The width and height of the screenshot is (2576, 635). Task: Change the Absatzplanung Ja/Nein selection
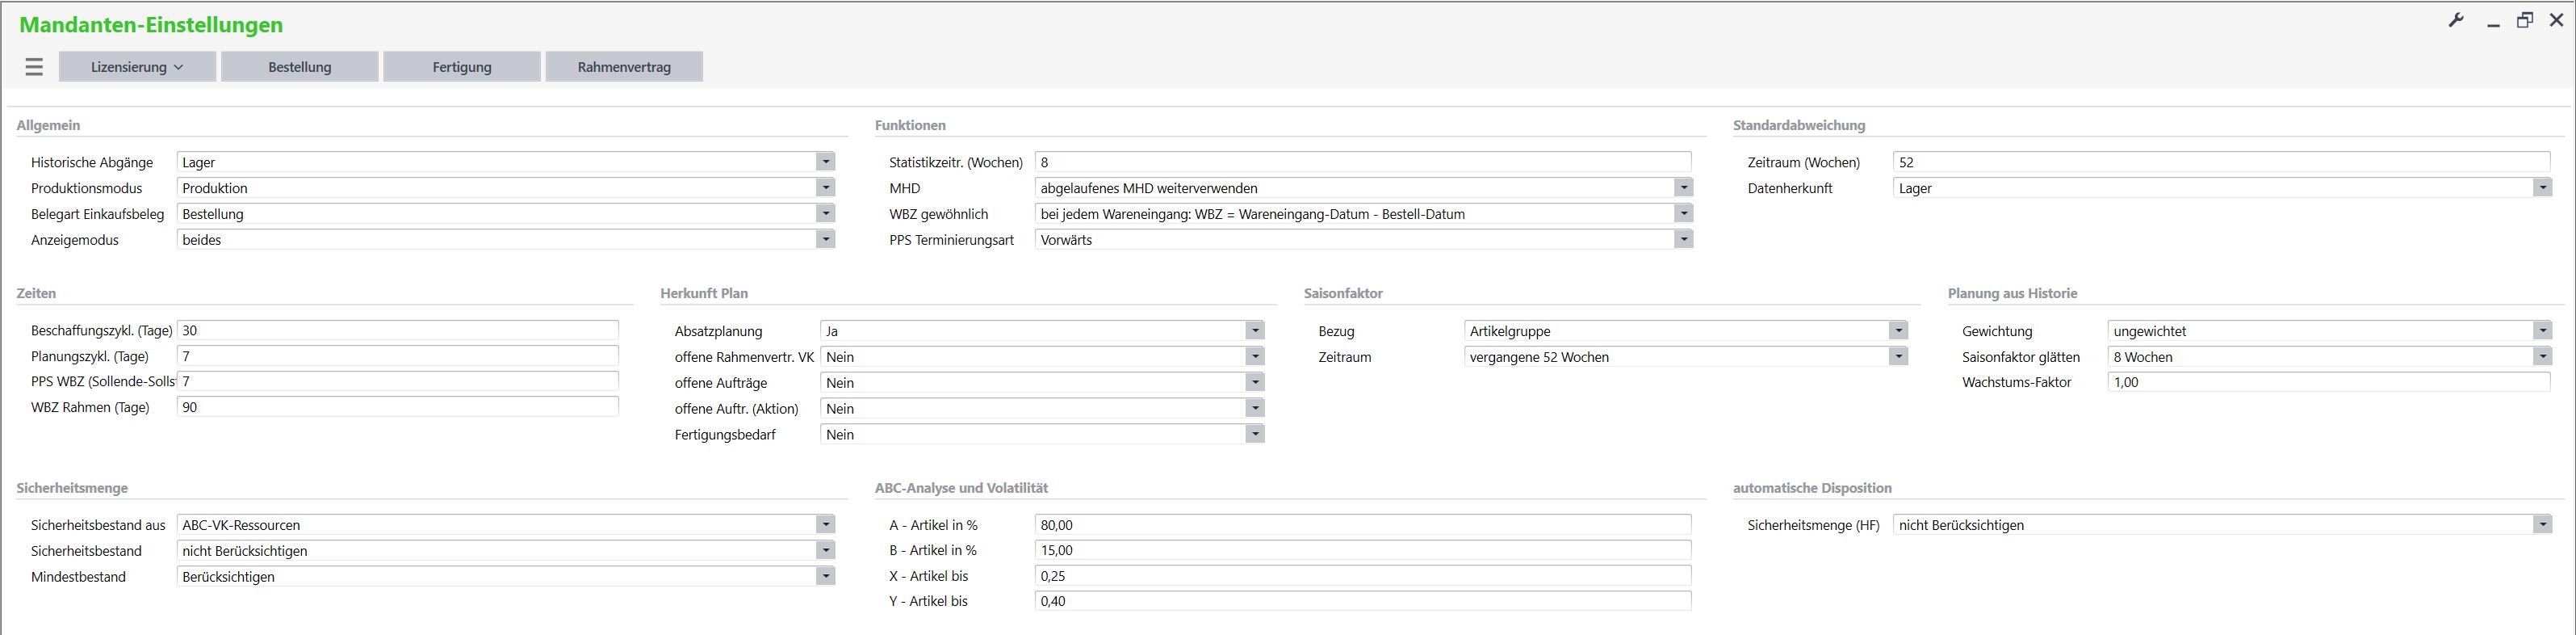1254,331
